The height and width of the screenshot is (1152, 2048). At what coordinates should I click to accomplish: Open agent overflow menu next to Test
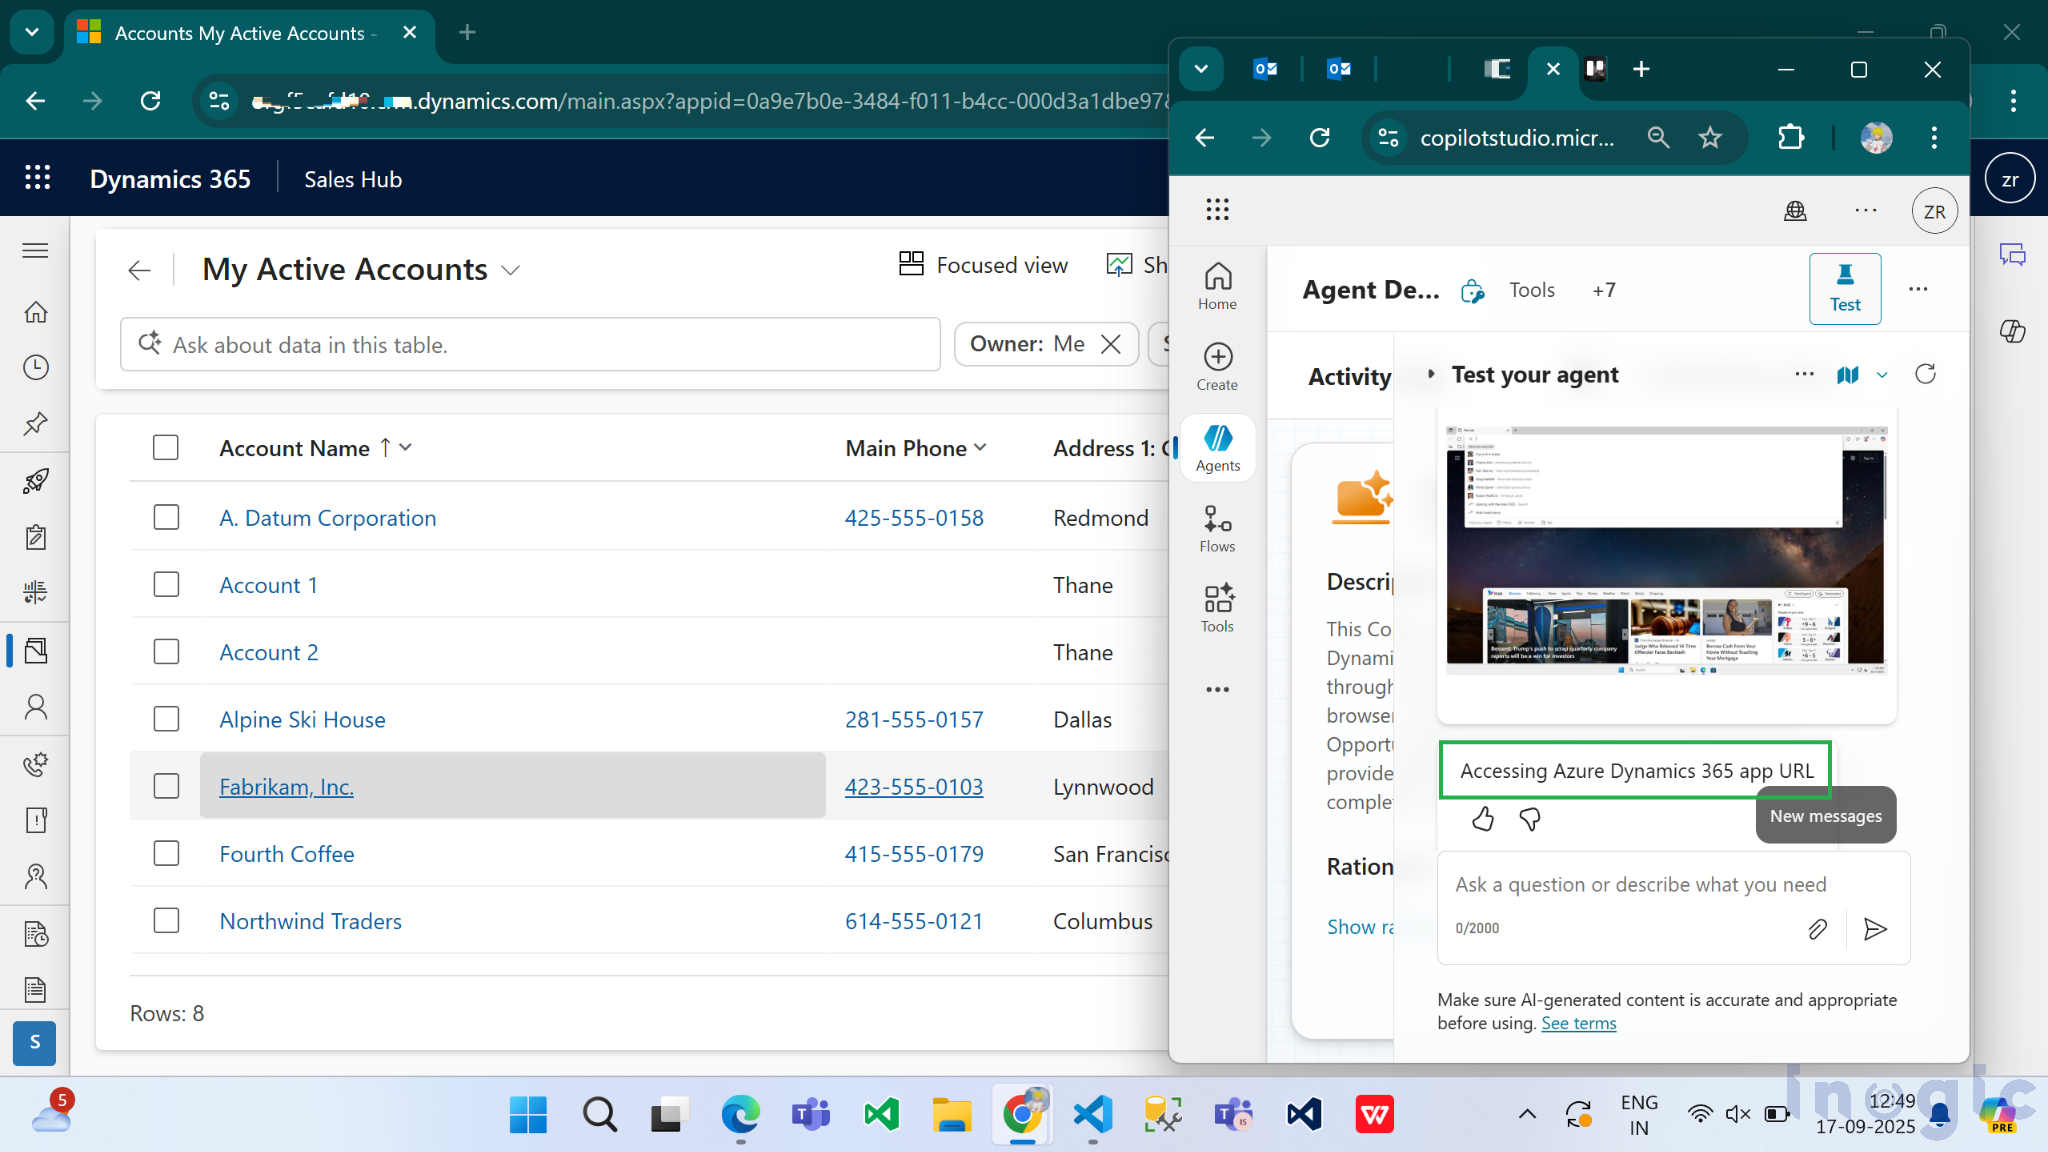[1917, 289]
